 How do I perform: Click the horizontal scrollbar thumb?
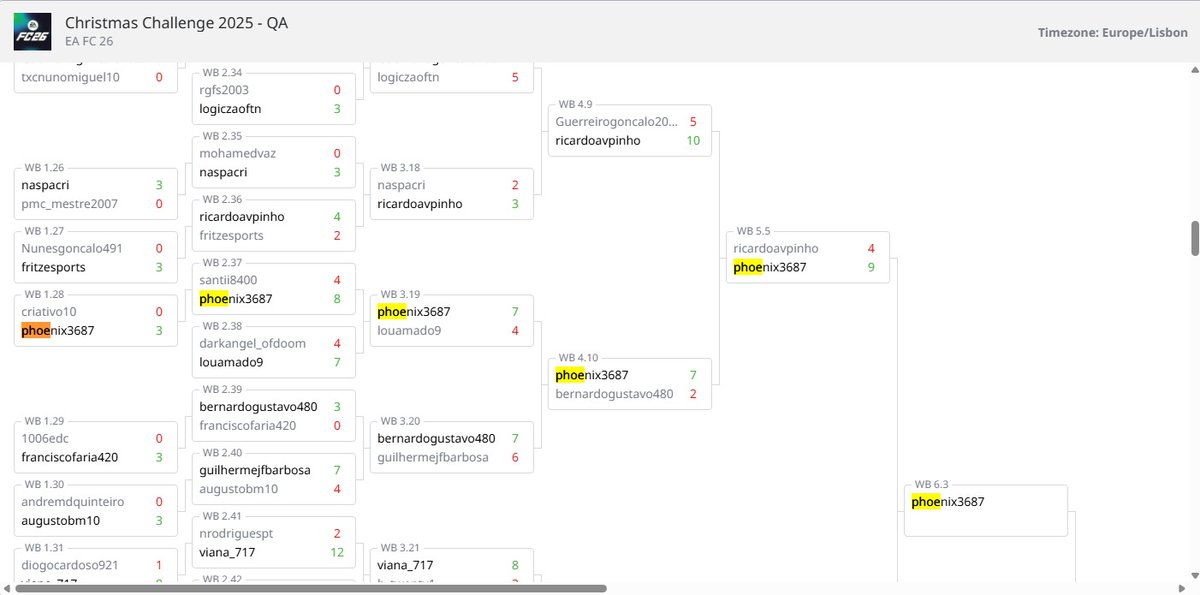(310, 589)
